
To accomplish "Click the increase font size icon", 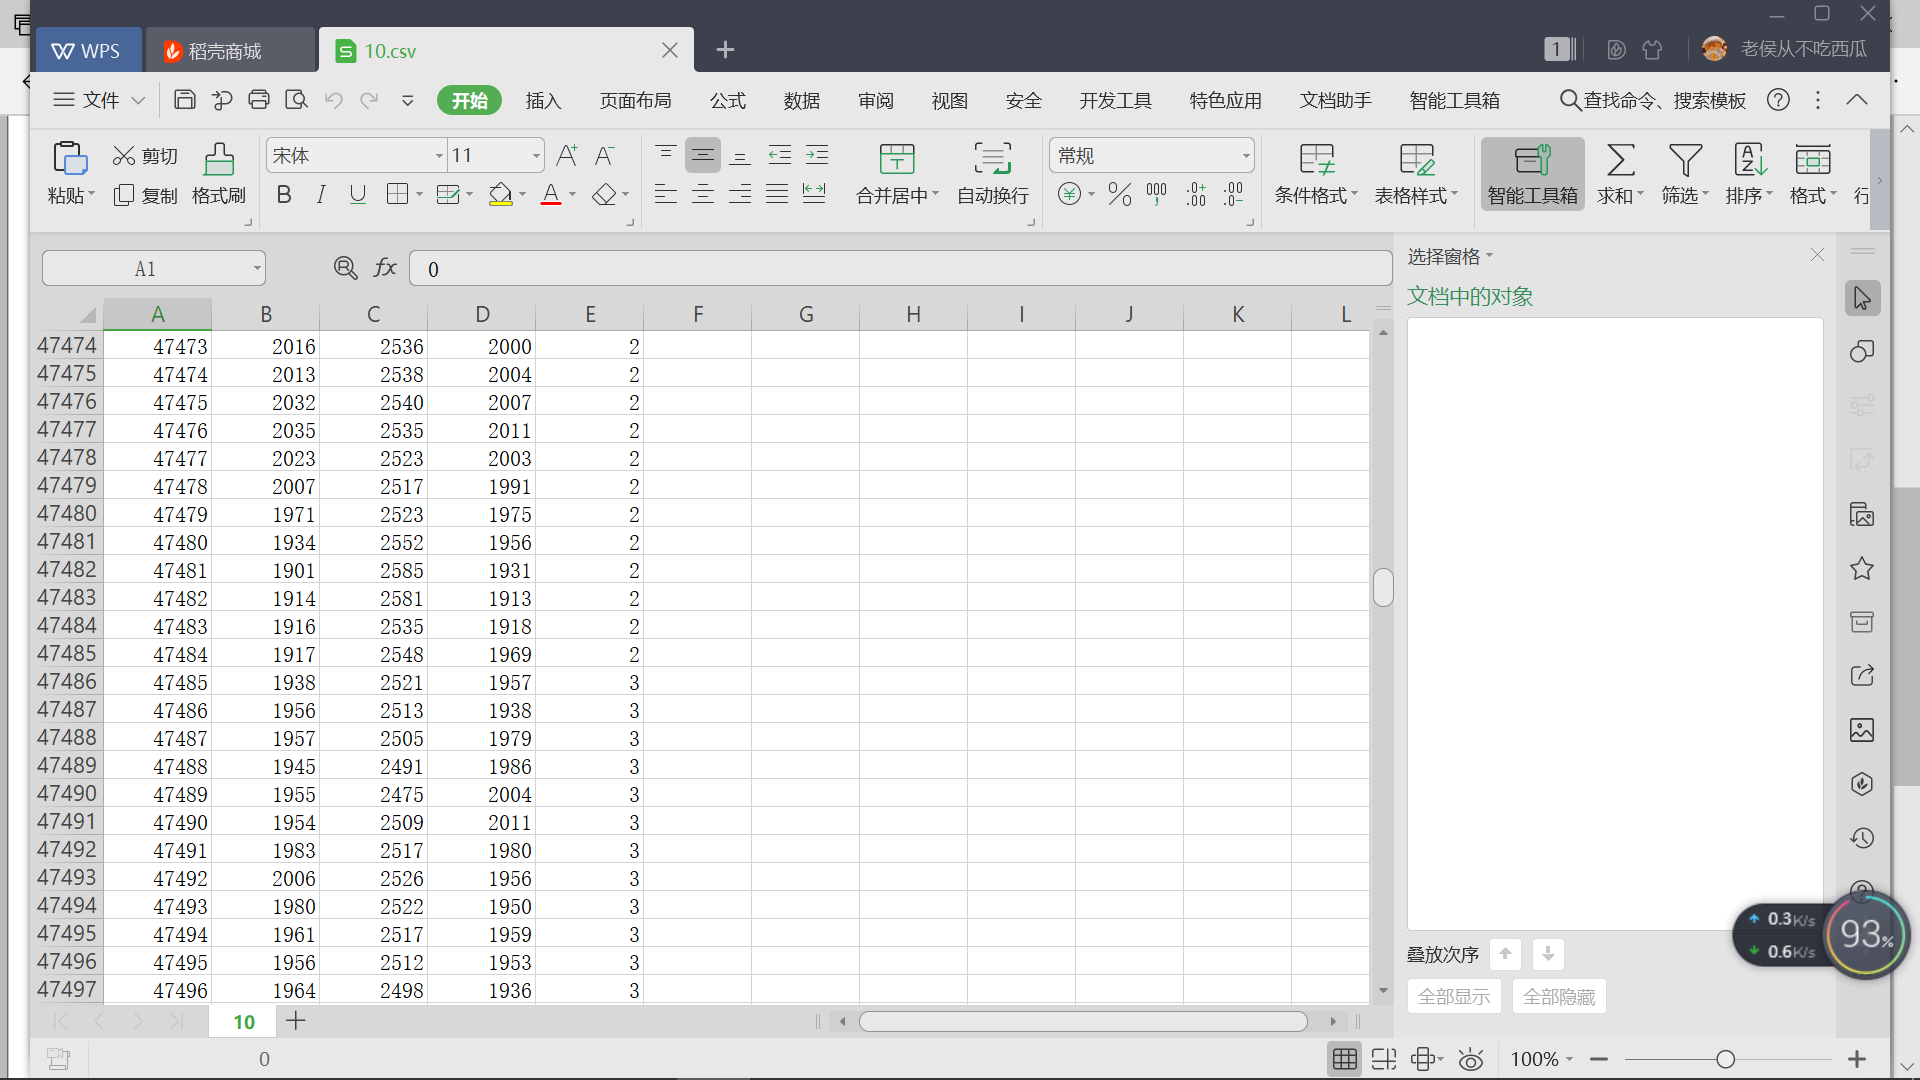I will 566,156.
